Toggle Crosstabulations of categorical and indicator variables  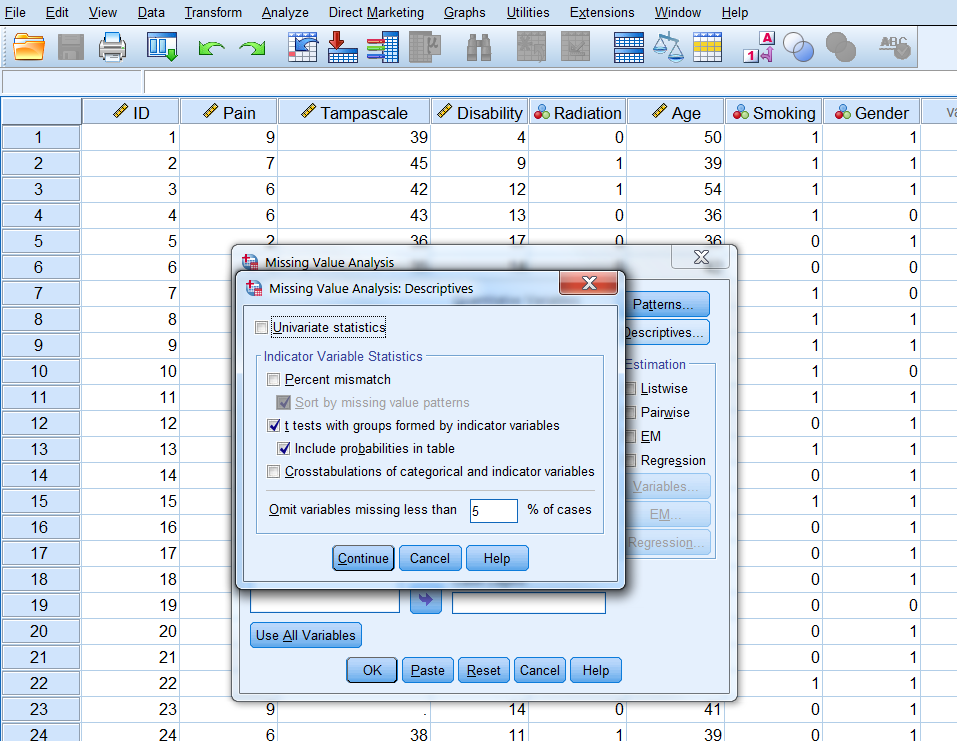click(x=274, y=471)
